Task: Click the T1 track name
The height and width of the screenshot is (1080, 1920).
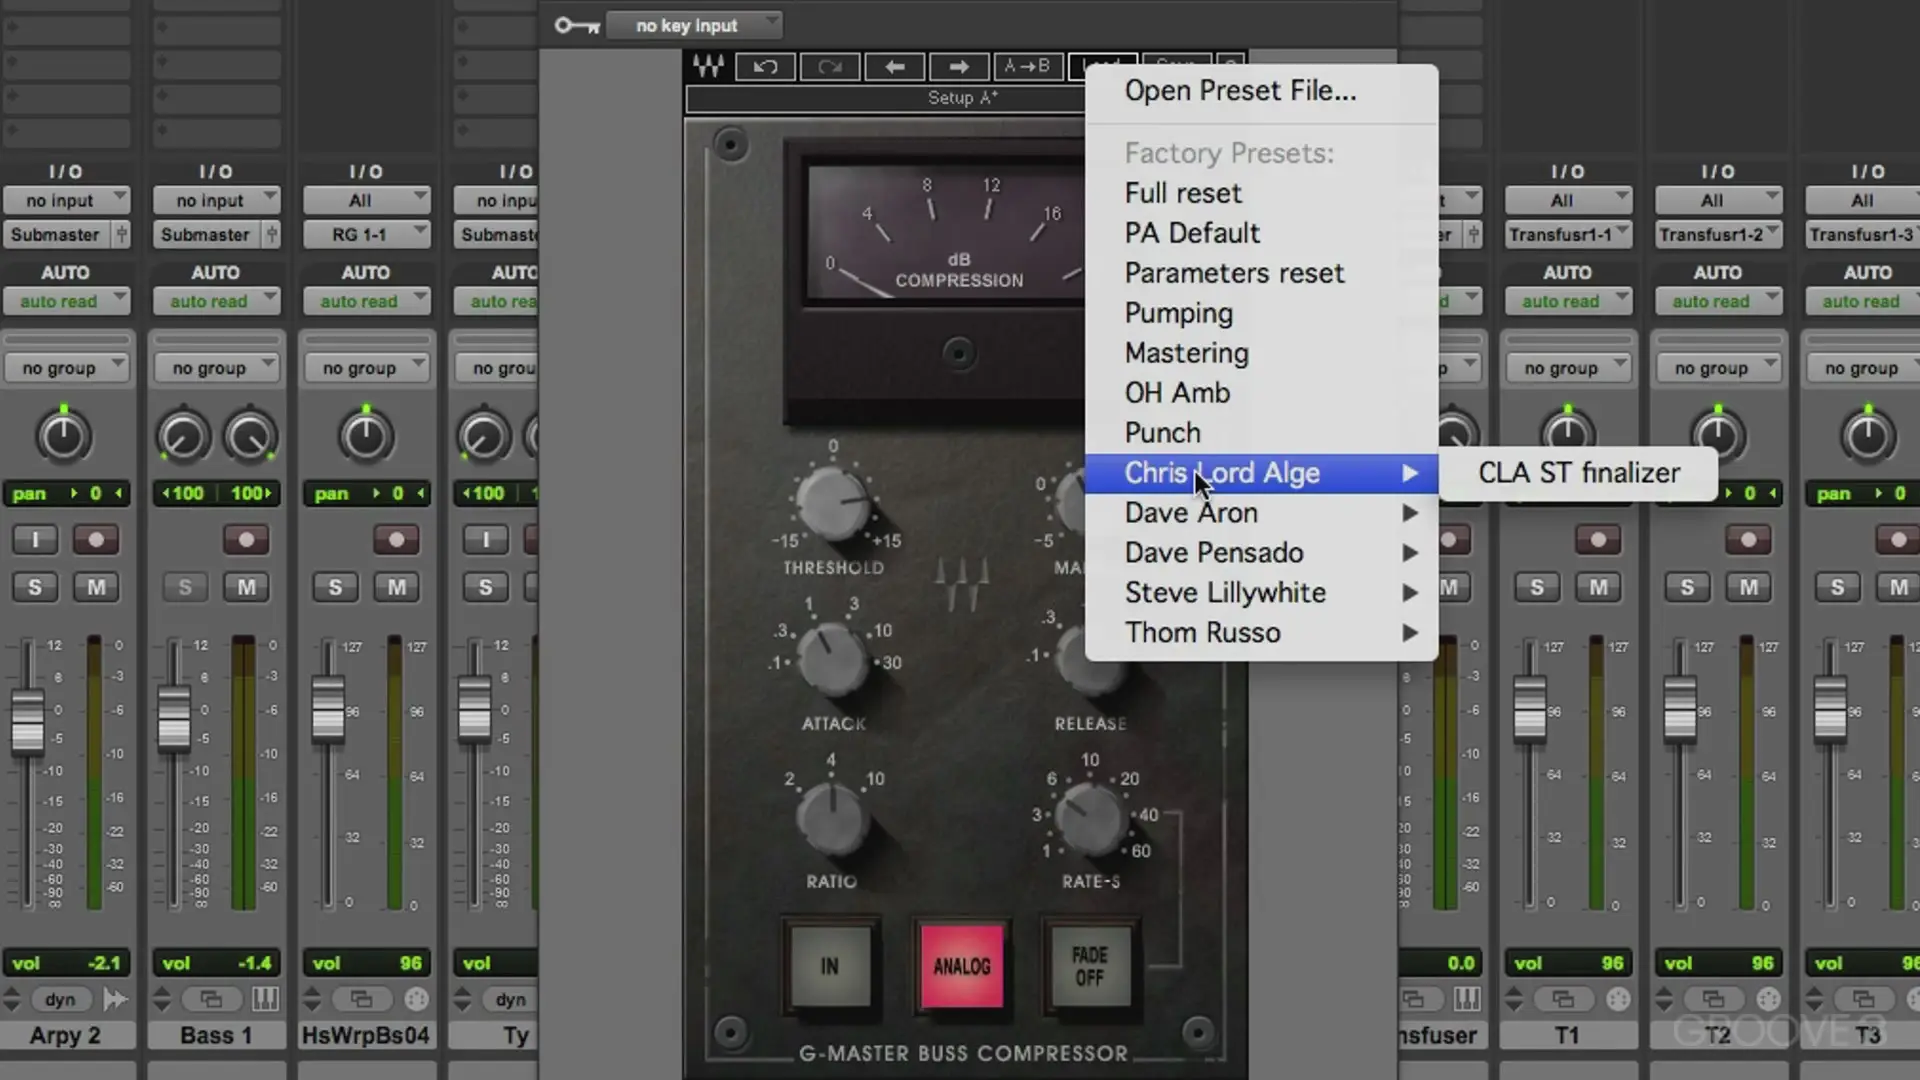Action: pyautogui.click(x=1567, y=1035)
